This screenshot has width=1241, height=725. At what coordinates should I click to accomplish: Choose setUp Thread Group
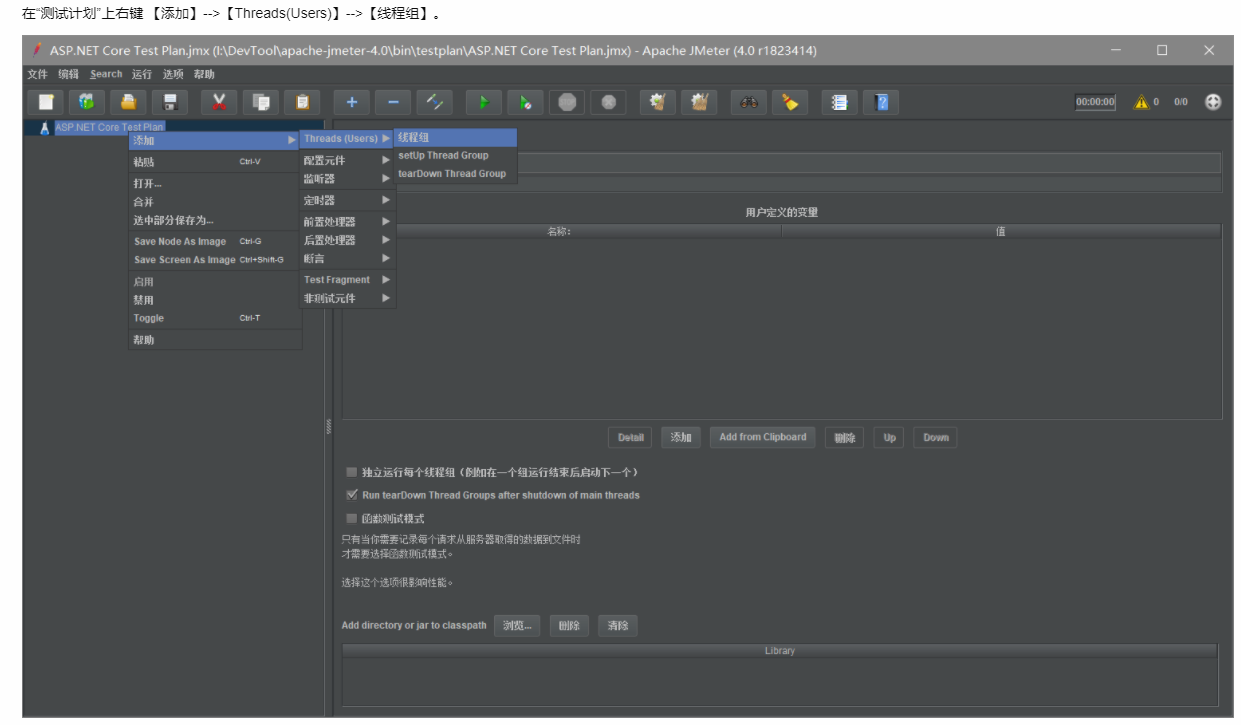pos(456,156)
